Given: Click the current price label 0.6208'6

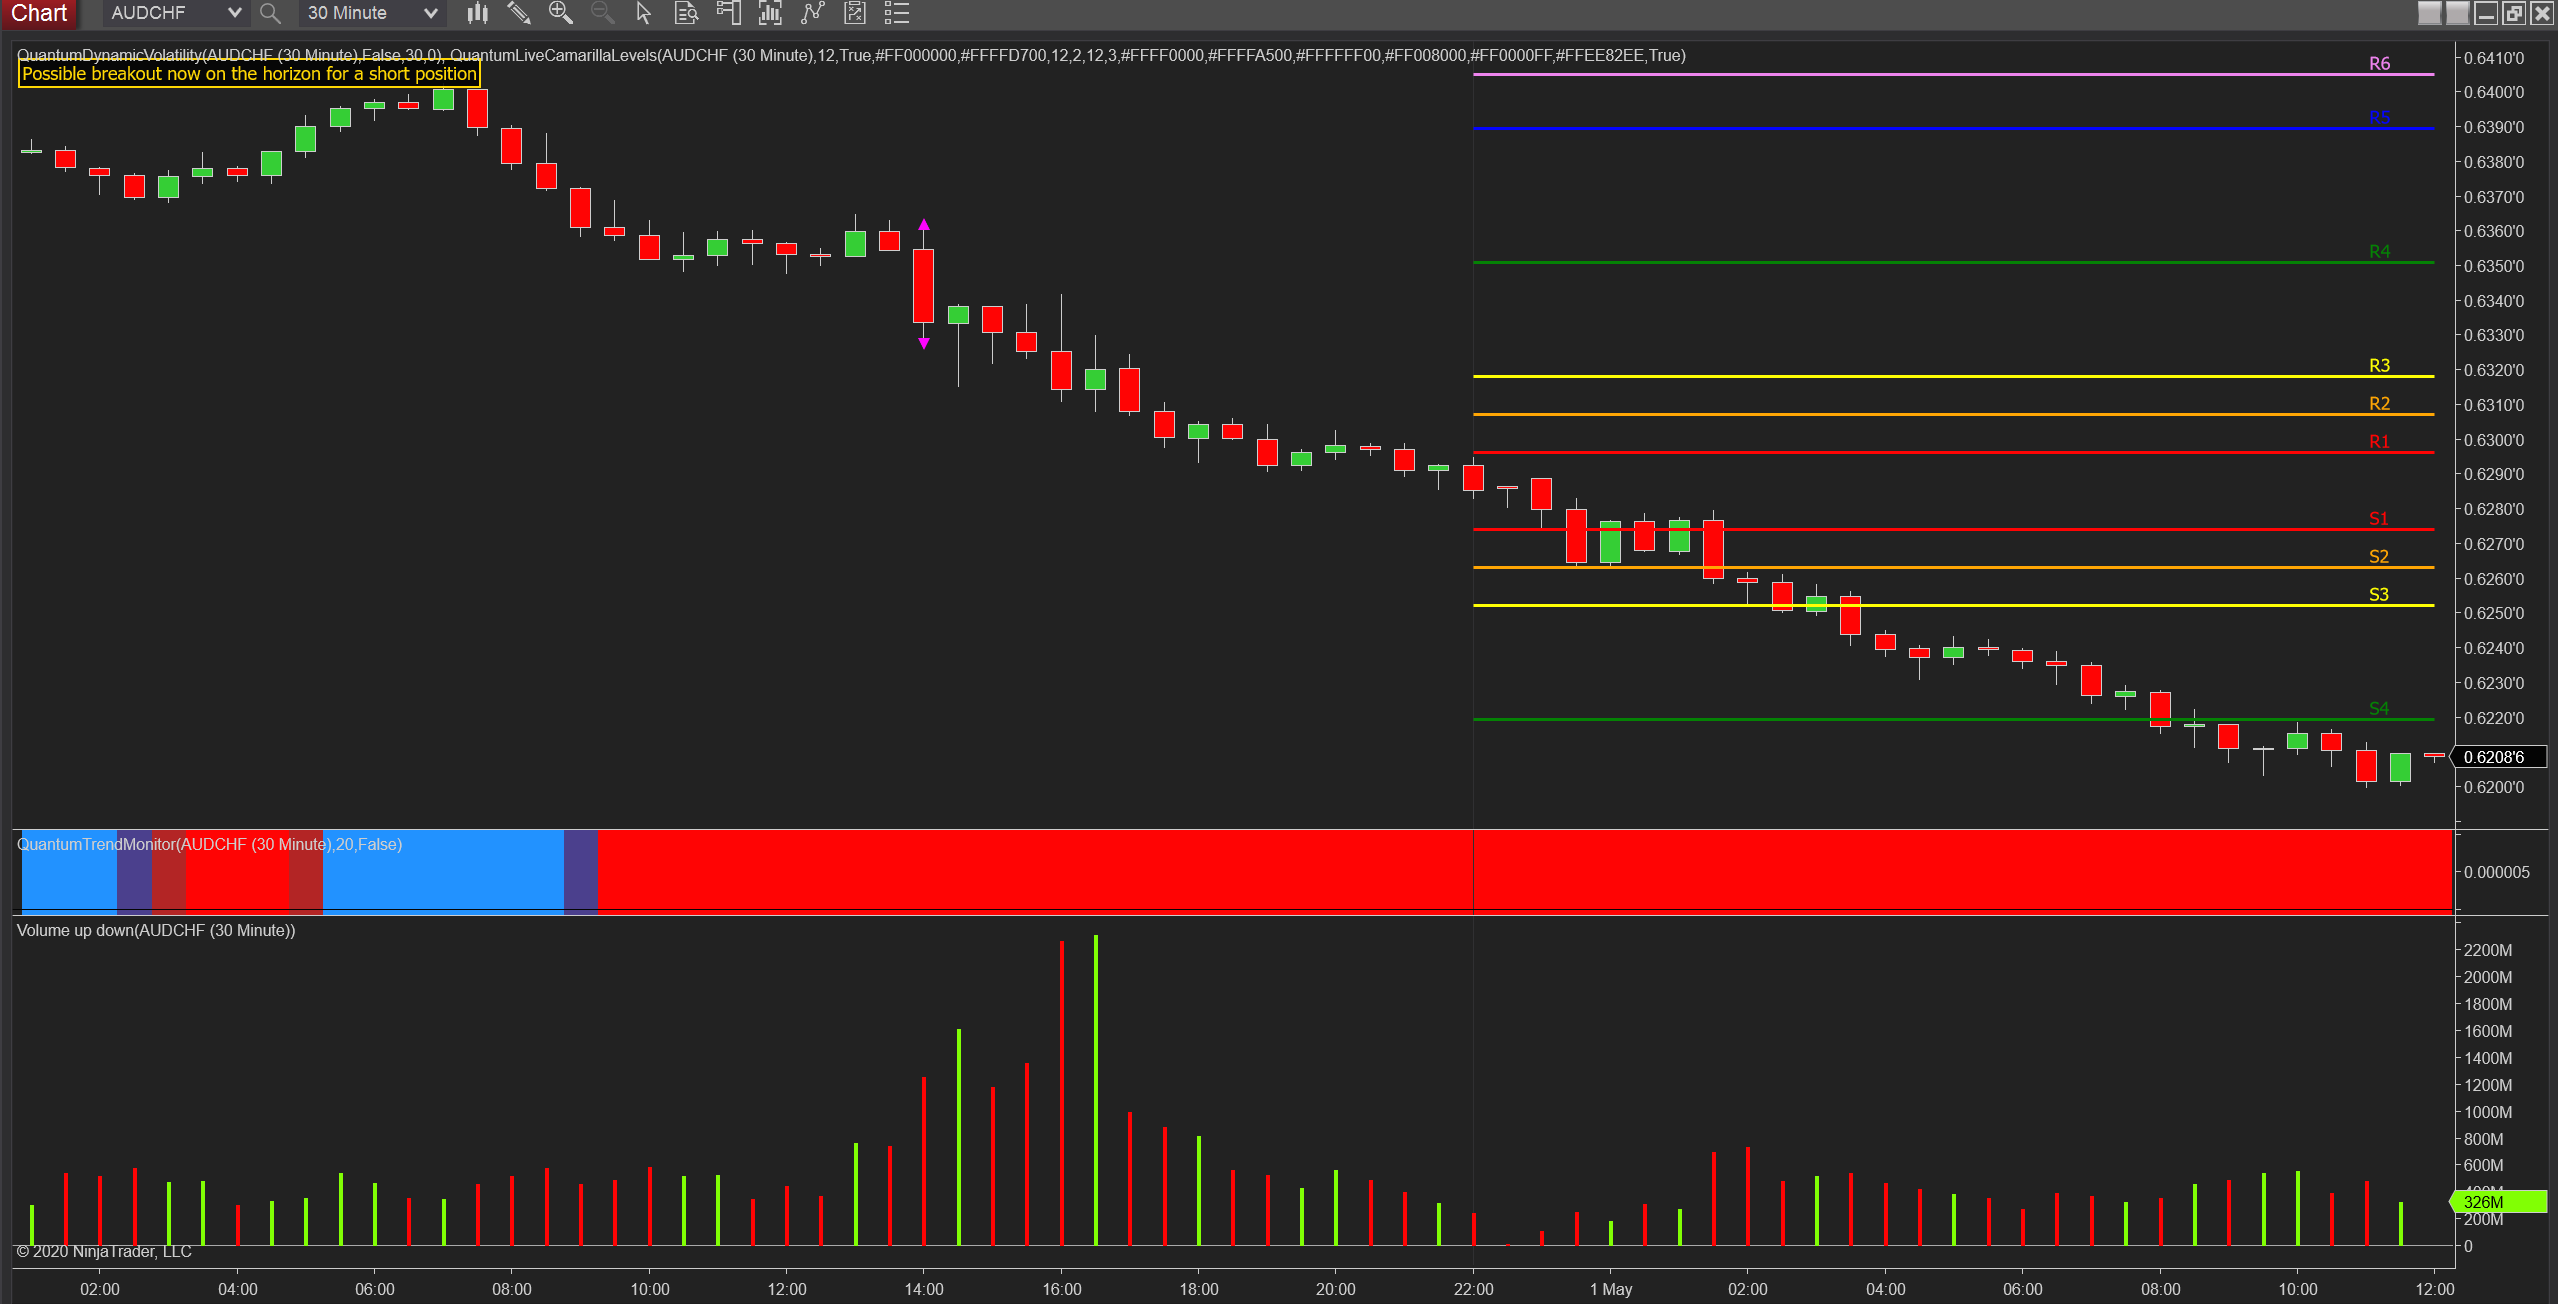Looking at the screenshot, I should (x=2496, y=757).
